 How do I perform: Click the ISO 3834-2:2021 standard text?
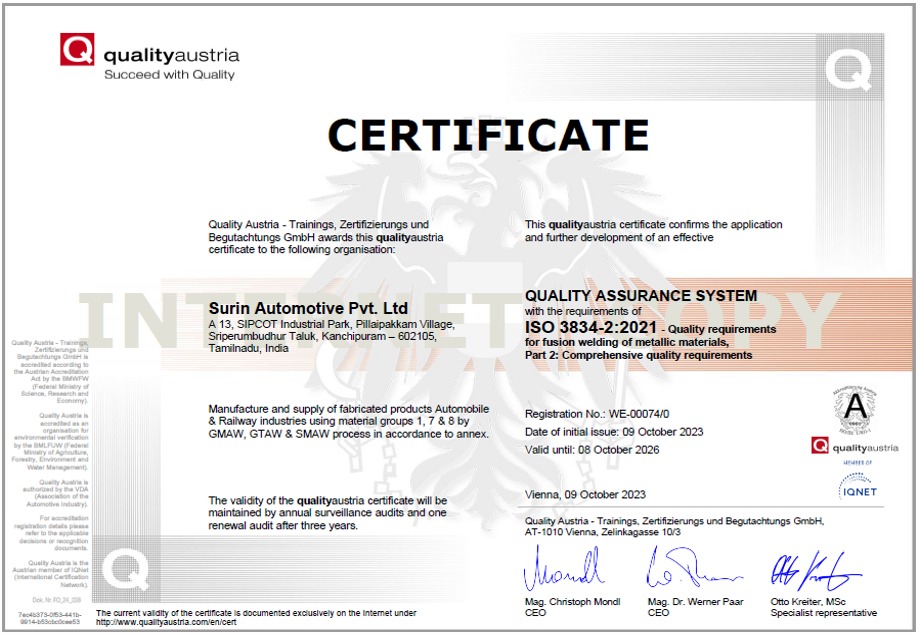click(x=592, y=327)
